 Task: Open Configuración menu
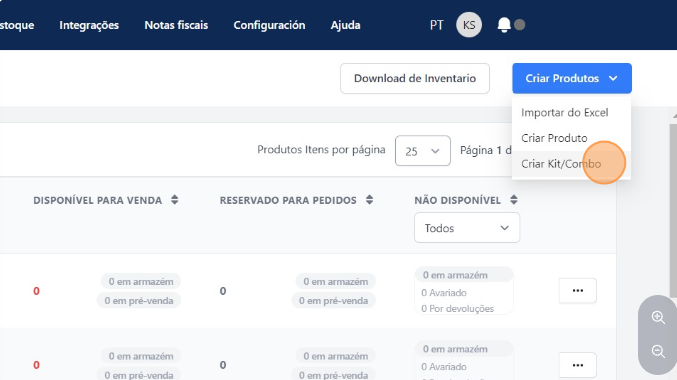tap(269, 25)
